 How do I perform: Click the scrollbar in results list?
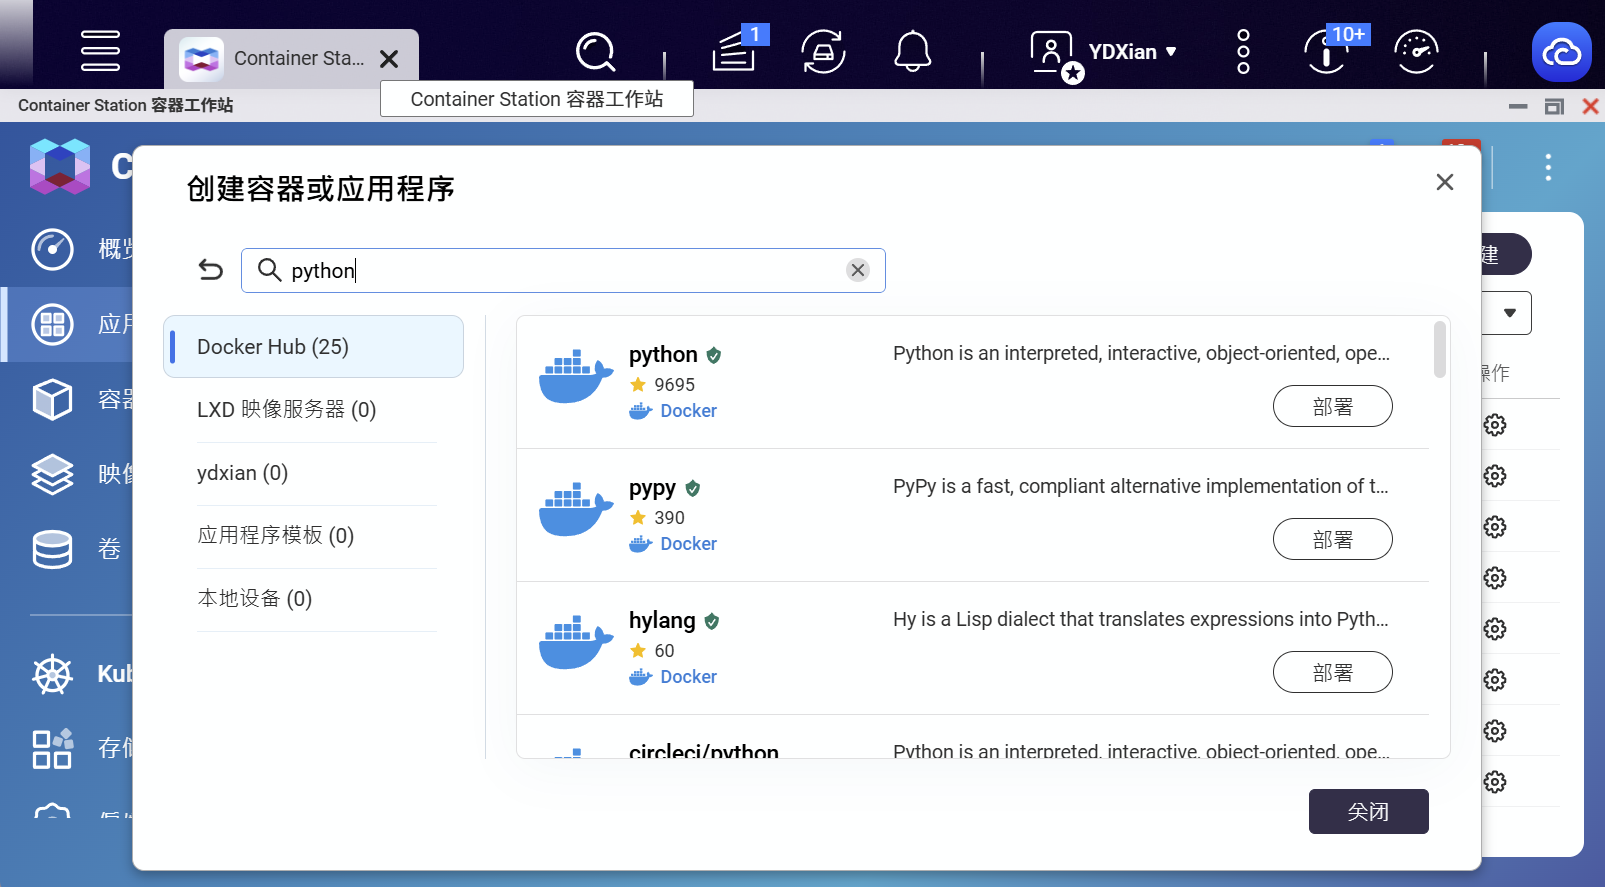click(x=1440, y=349)
